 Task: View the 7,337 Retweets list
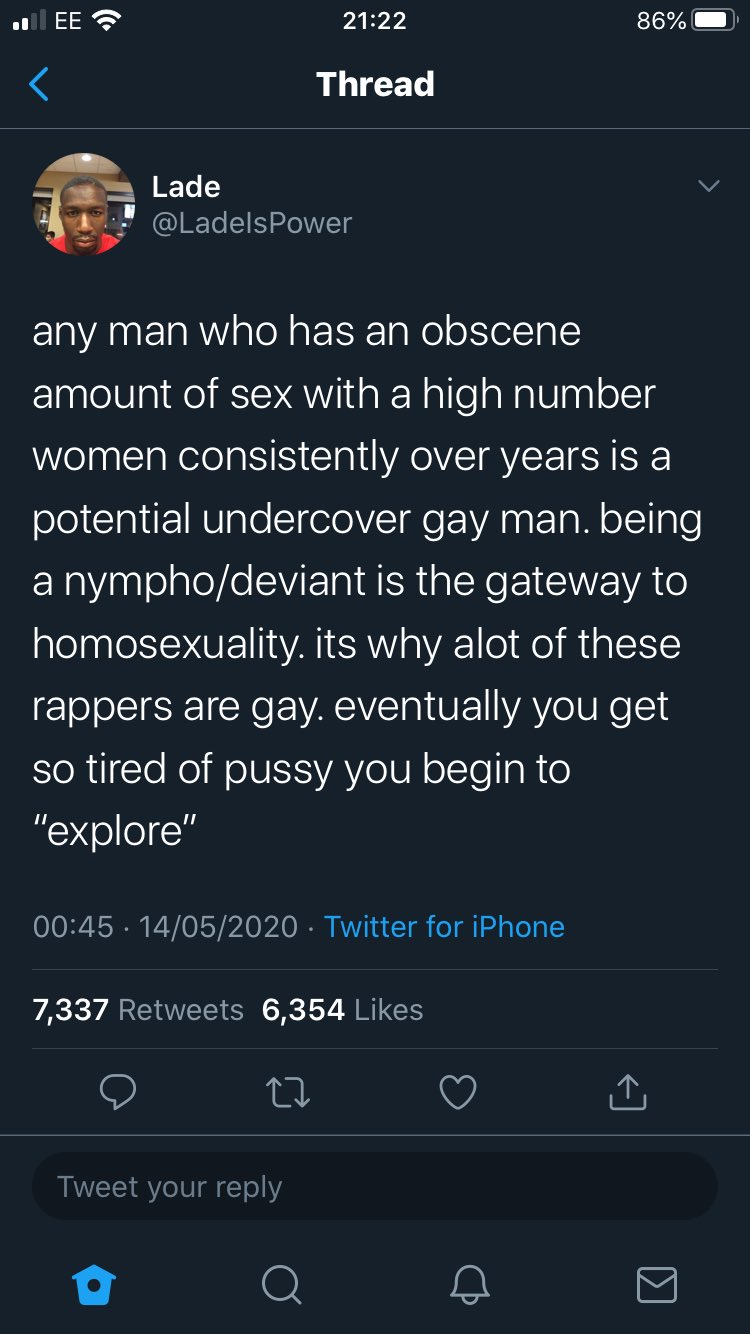pos(138,1009)
